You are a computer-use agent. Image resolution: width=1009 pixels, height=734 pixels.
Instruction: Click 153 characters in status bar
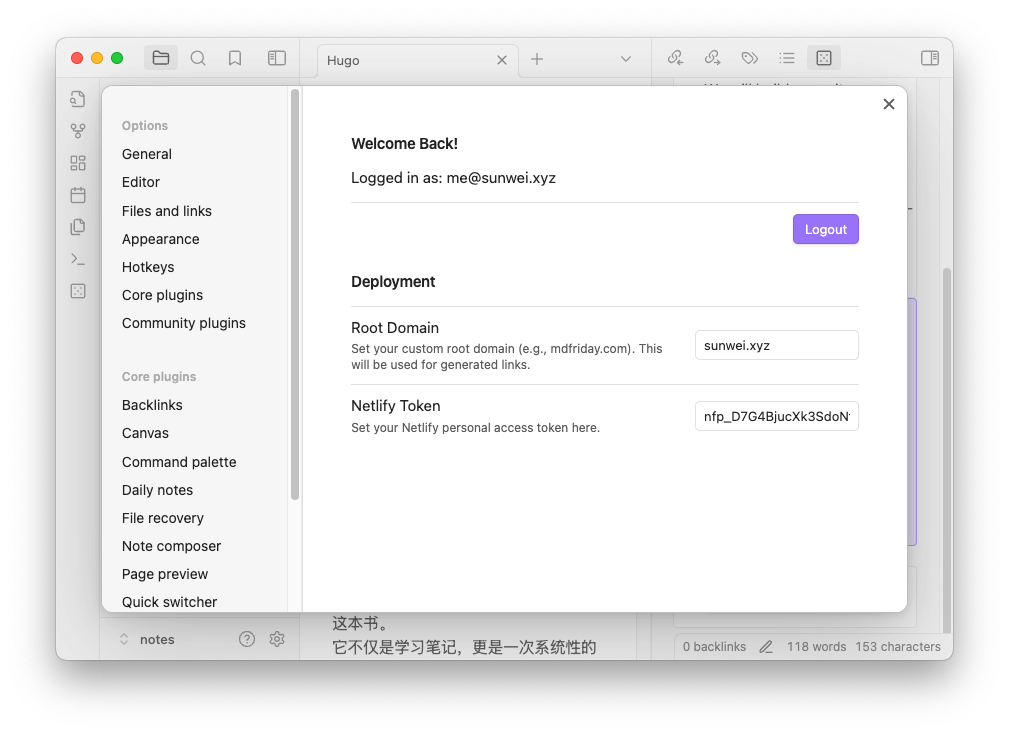898,647
